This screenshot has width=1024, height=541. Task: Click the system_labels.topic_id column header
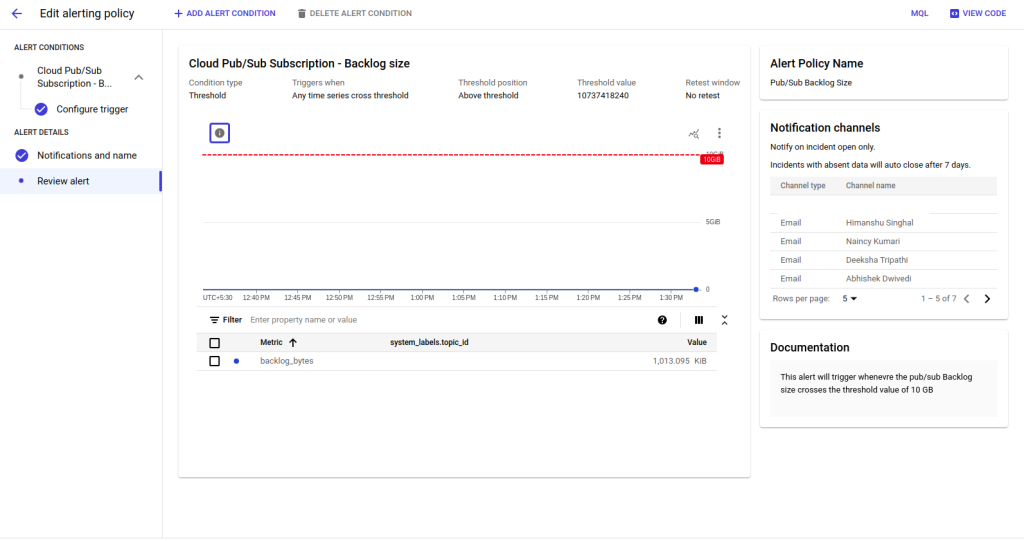pos(429,342)
